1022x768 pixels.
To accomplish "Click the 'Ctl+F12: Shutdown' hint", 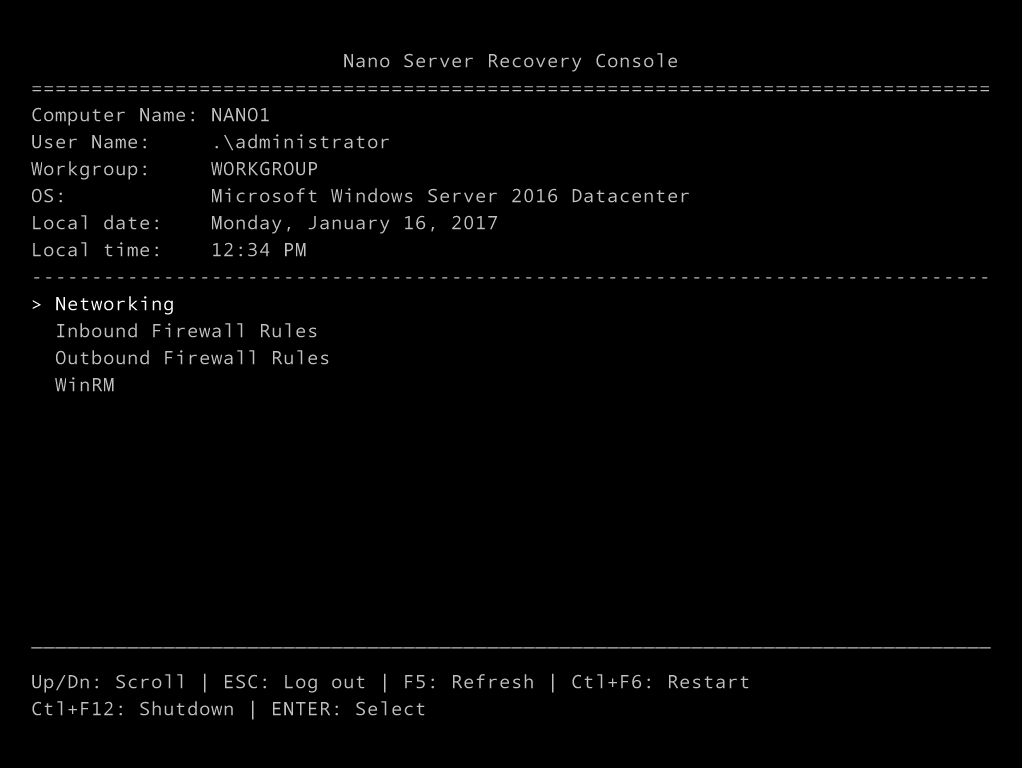I will 132,709.
